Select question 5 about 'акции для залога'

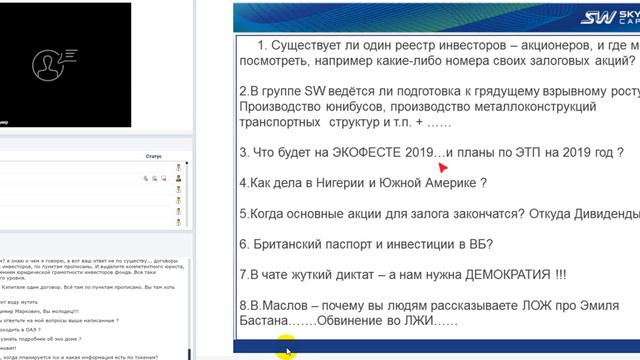440,213
